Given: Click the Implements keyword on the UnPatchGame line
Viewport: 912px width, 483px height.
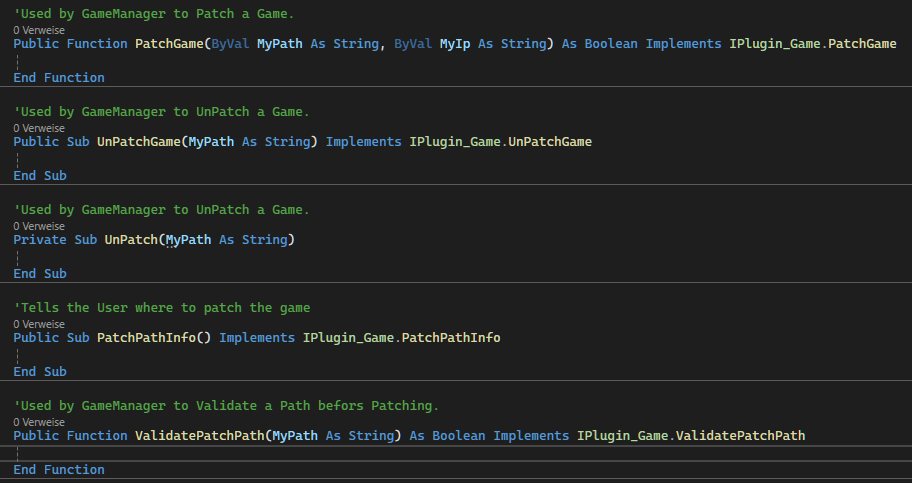Looking at the screenshot, I should click(x=364, y=141).
